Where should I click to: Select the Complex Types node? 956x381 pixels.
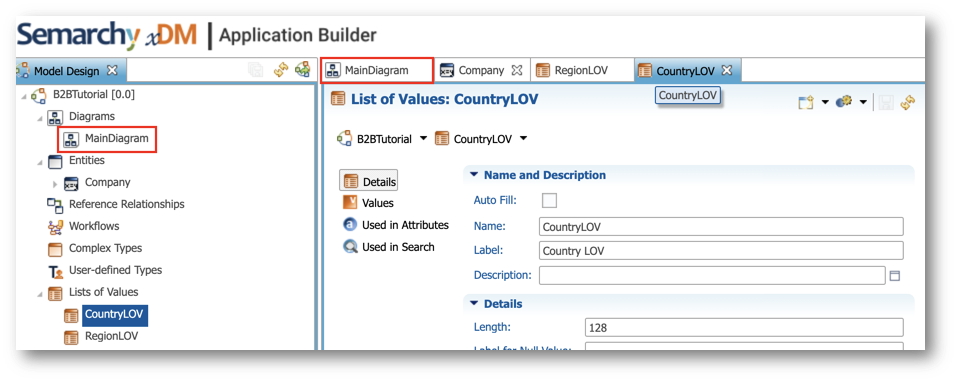[x=105, y=248]
